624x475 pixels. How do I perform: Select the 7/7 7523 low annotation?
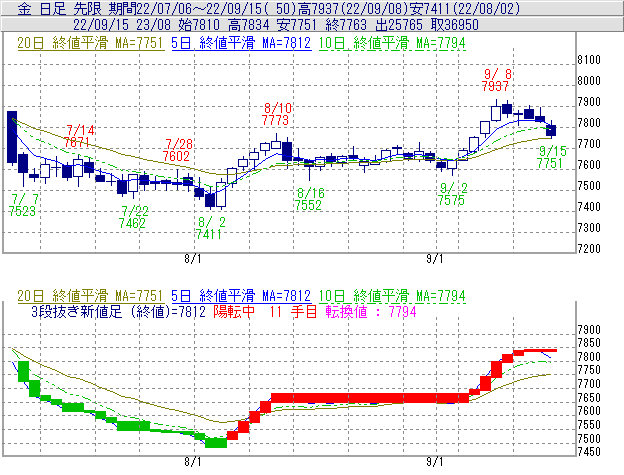tap(23, 205)
